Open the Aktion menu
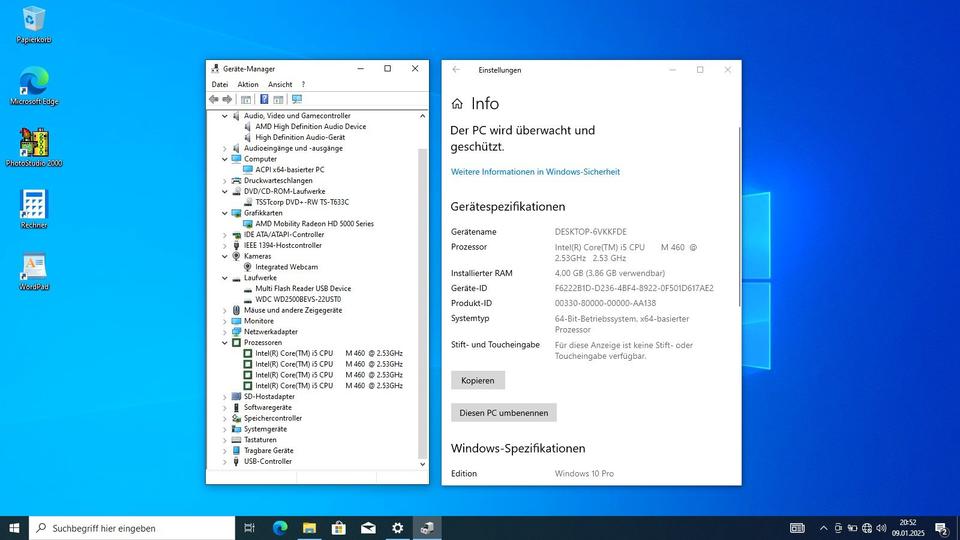Viewport: 960px width, 540px height. tap(248, 84)
